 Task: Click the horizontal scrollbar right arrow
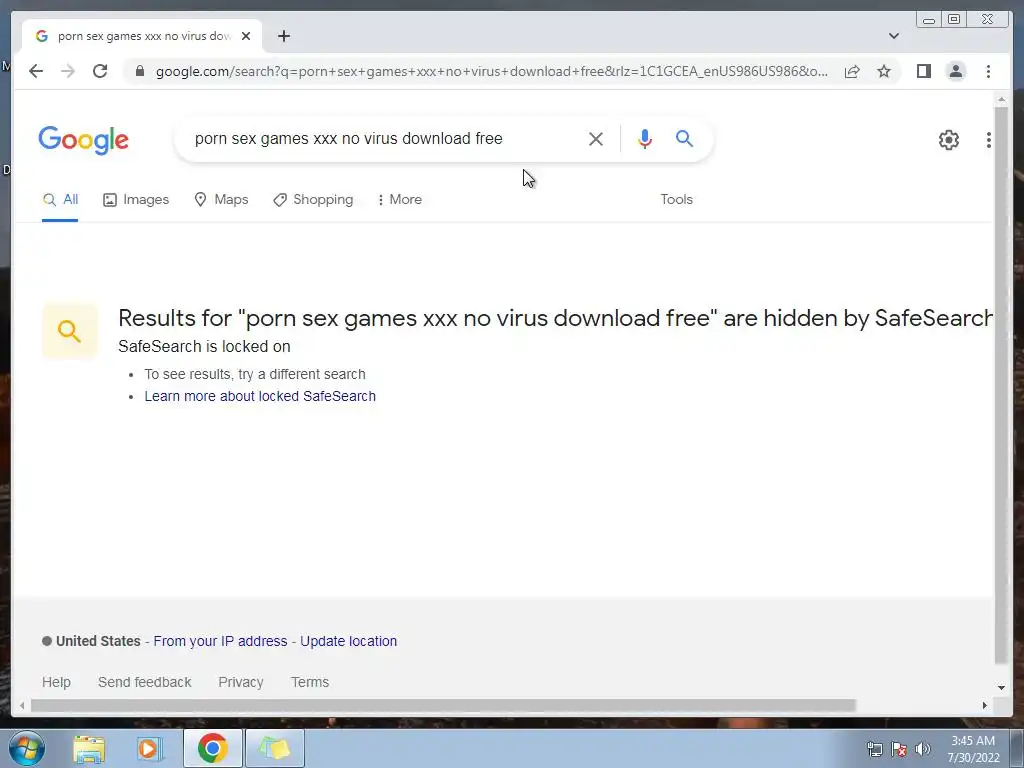click(x=984, y=705)
